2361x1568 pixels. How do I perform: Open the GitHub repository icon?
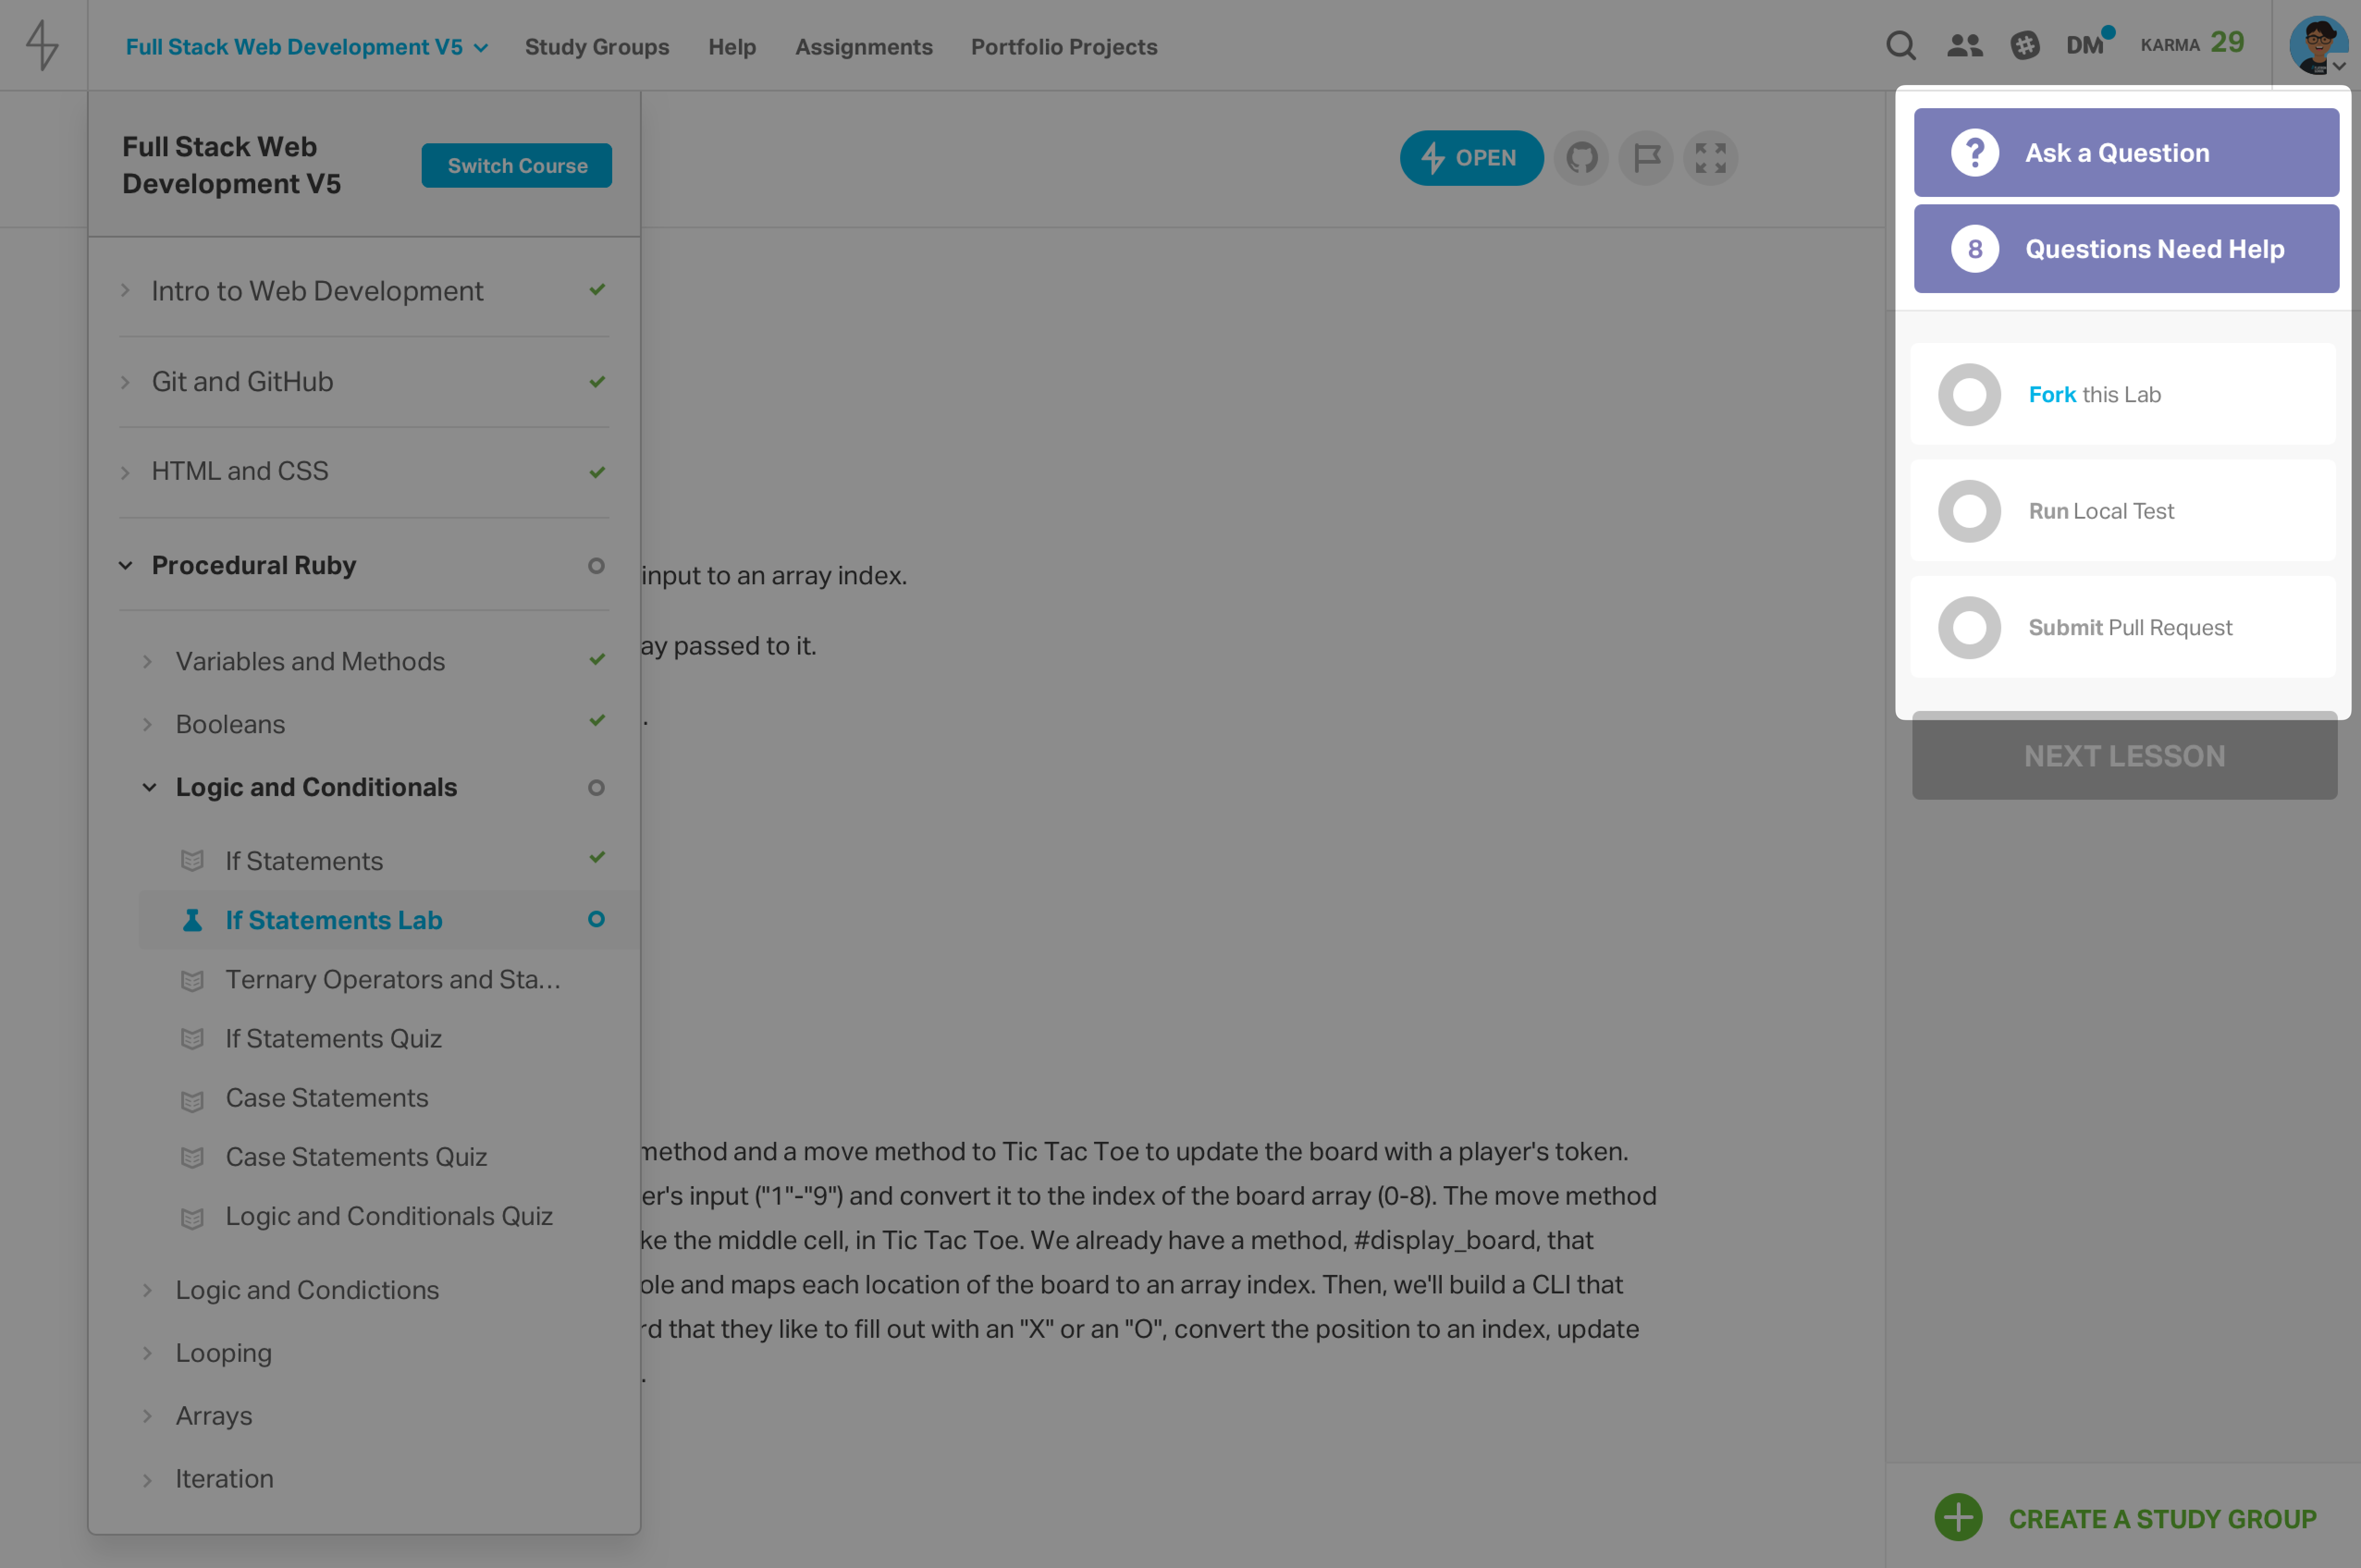tap(1581, 158)
